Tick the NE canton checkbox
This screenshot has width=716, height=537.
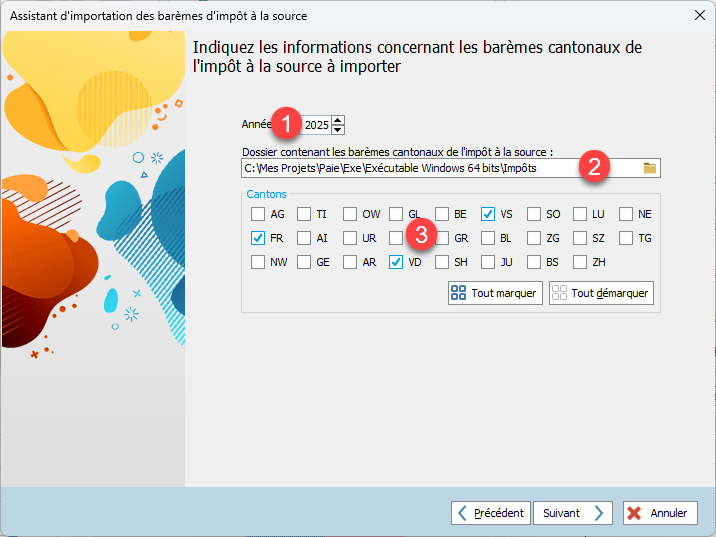tap(626, 214)
